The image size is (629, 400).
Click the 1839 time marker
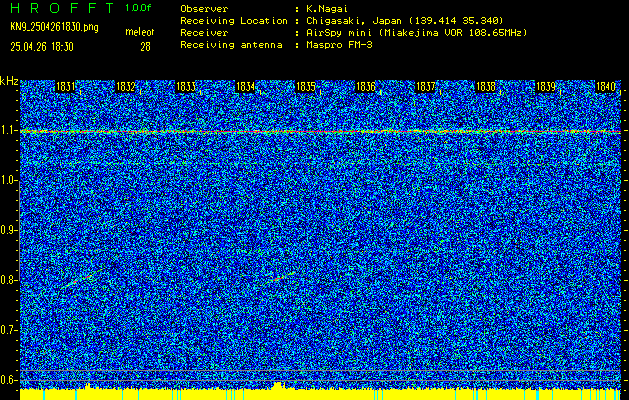pyautogui.click(x=546, y=87)
